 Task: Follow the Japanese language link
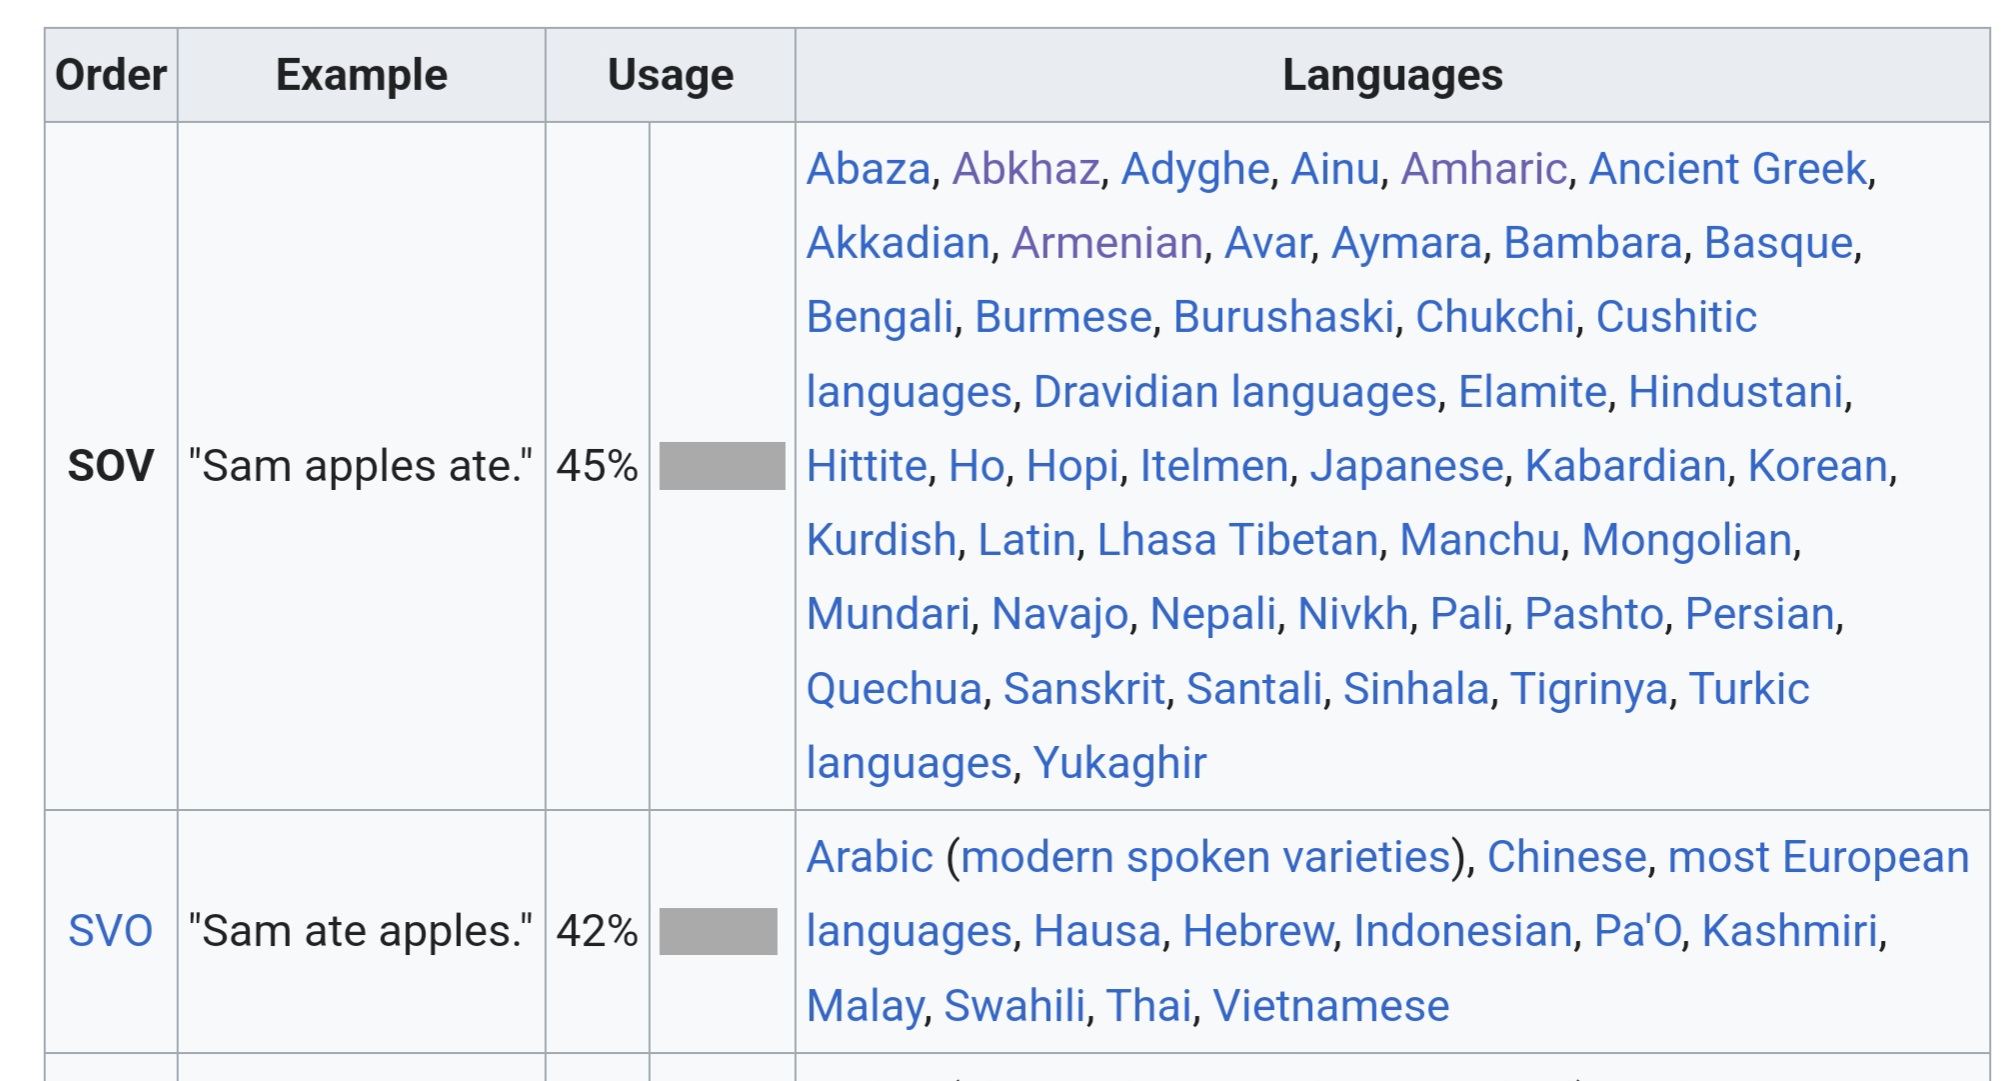pos(1407,466)
